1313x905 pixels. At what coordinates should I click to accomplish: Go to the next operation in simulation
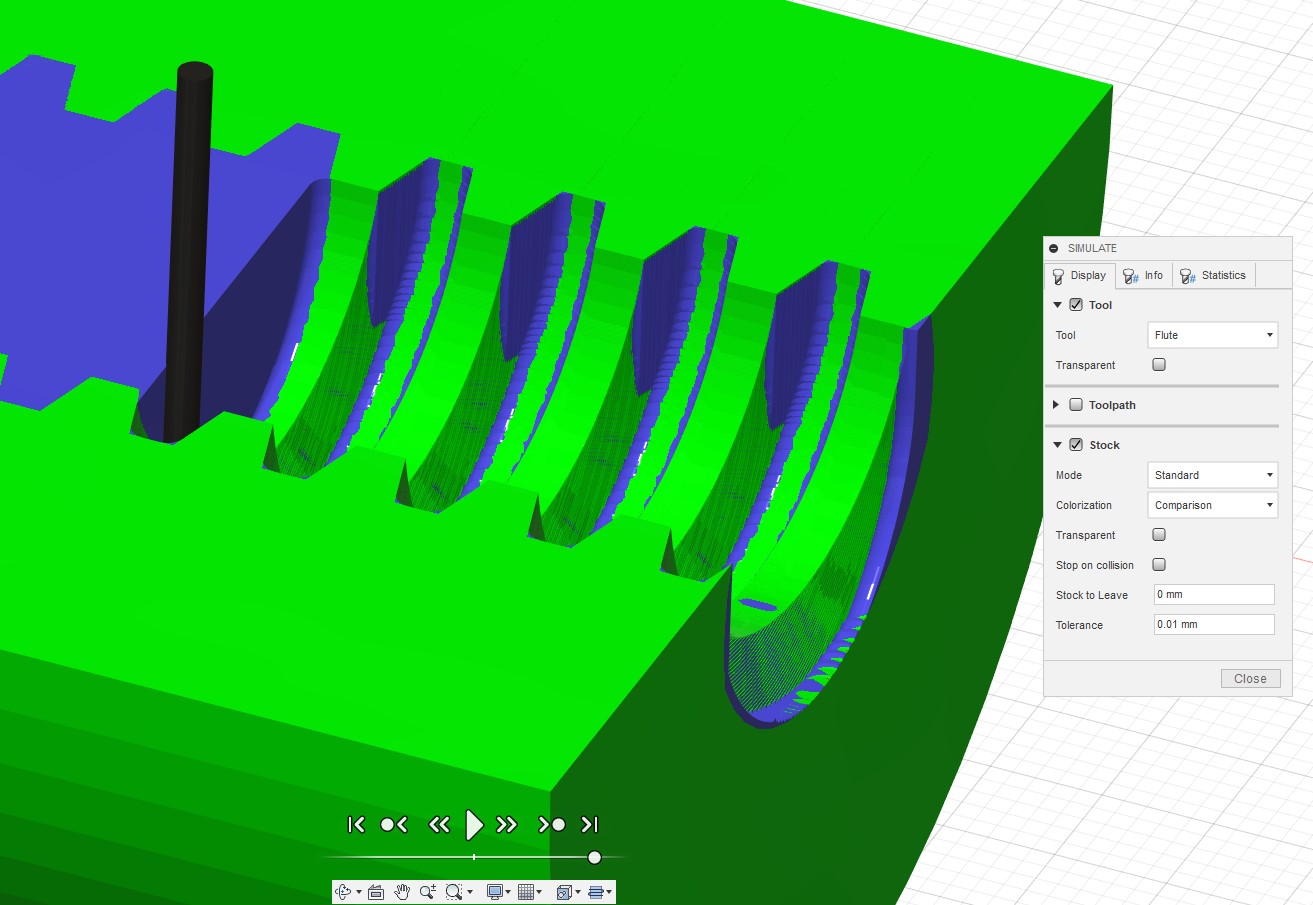click(x=553, y=825)
